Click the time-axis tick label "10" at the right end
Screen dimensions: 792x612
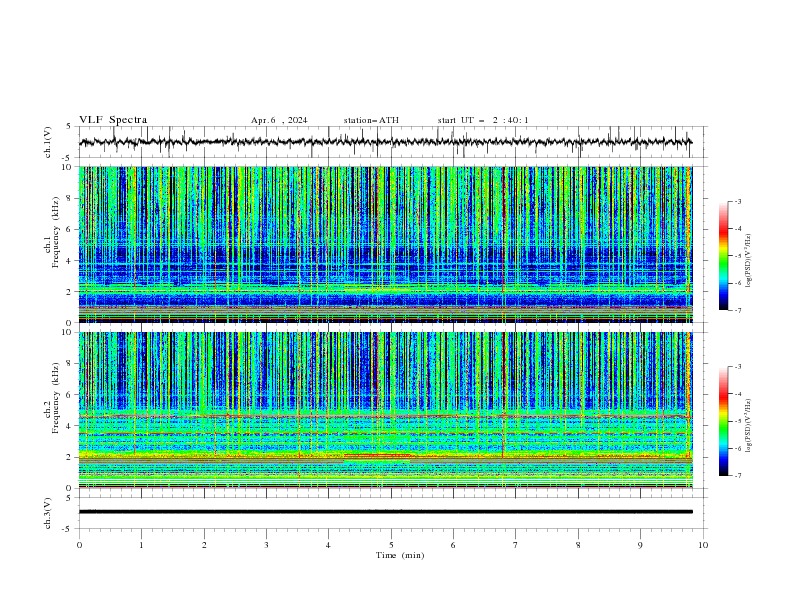coord(703,545)
